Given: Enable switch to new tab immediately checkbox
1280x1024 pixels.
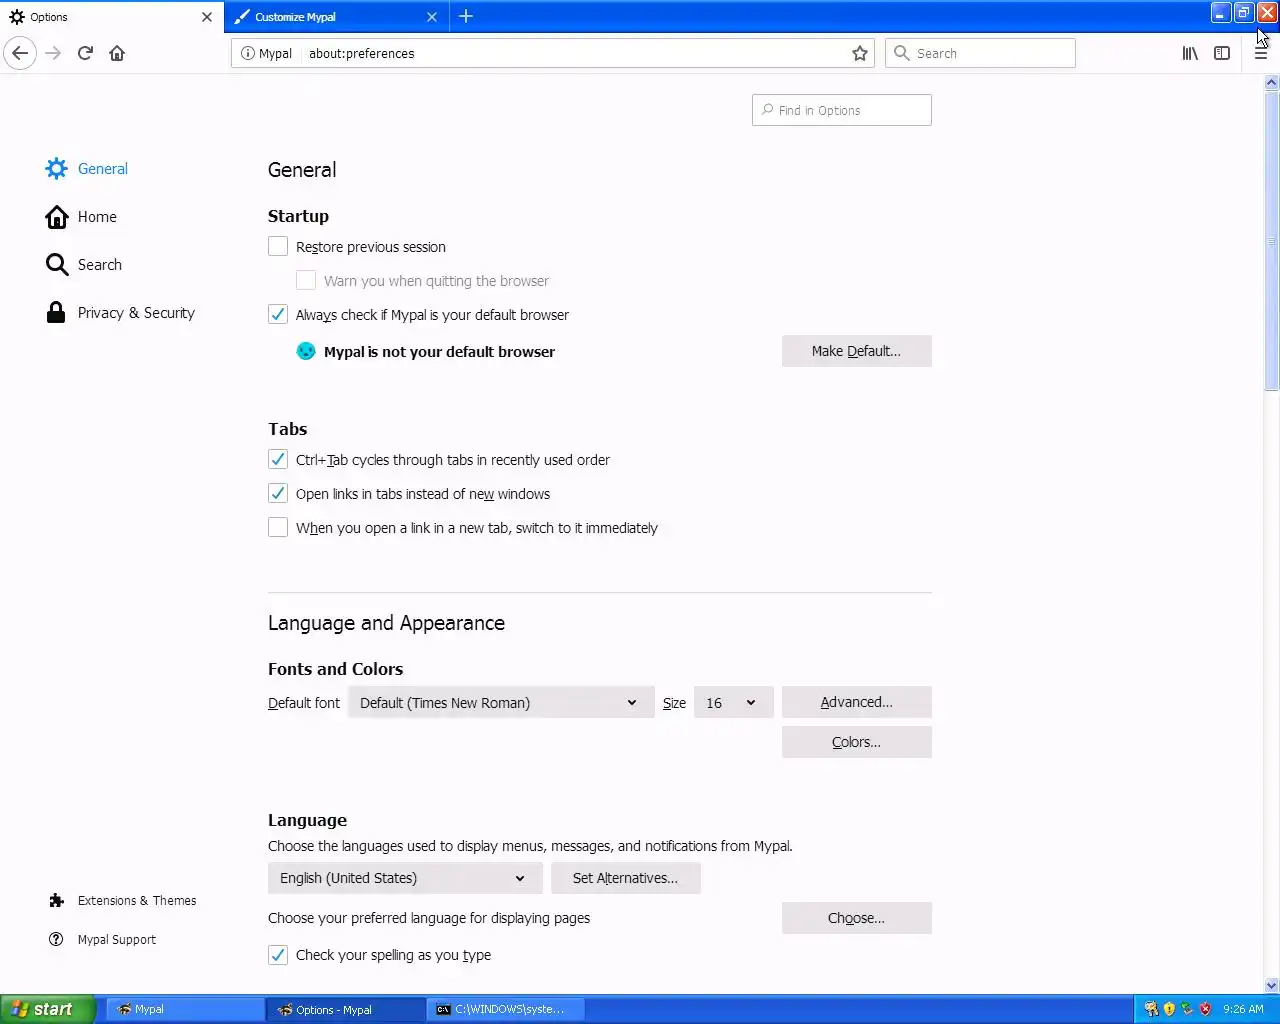Looking at the screenshot, I should click(x=278, y=527).
